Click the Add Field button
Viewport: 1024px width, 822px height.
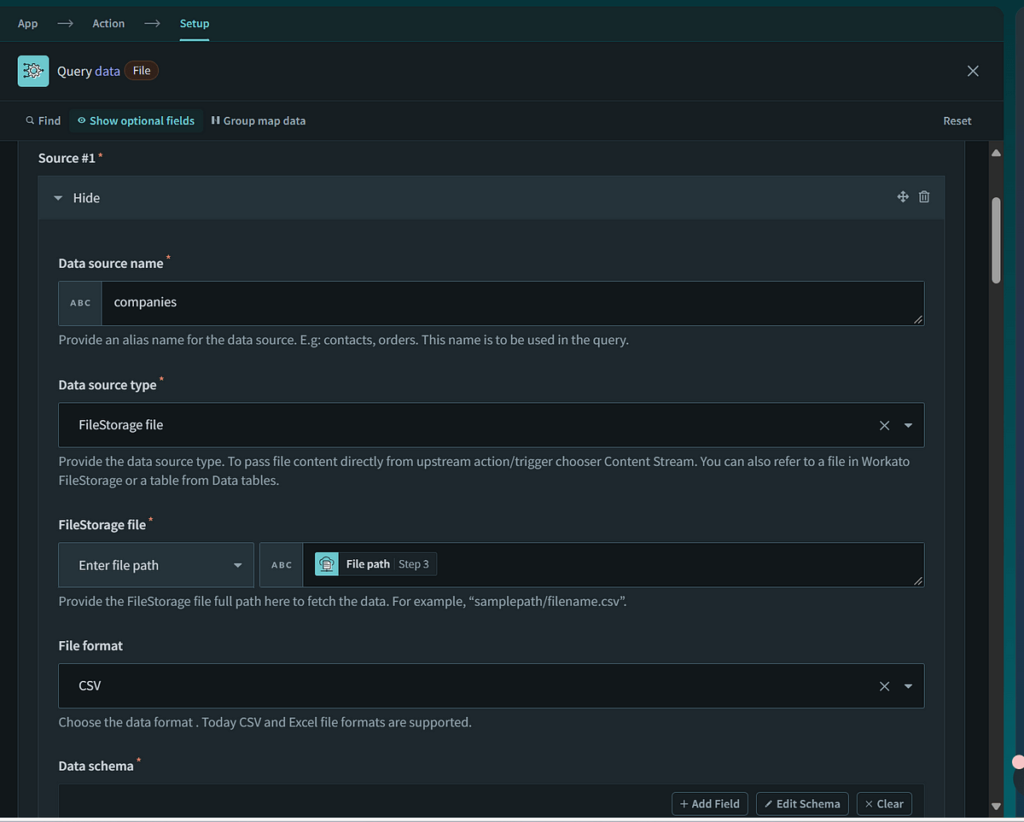click(x=710, y=804)
